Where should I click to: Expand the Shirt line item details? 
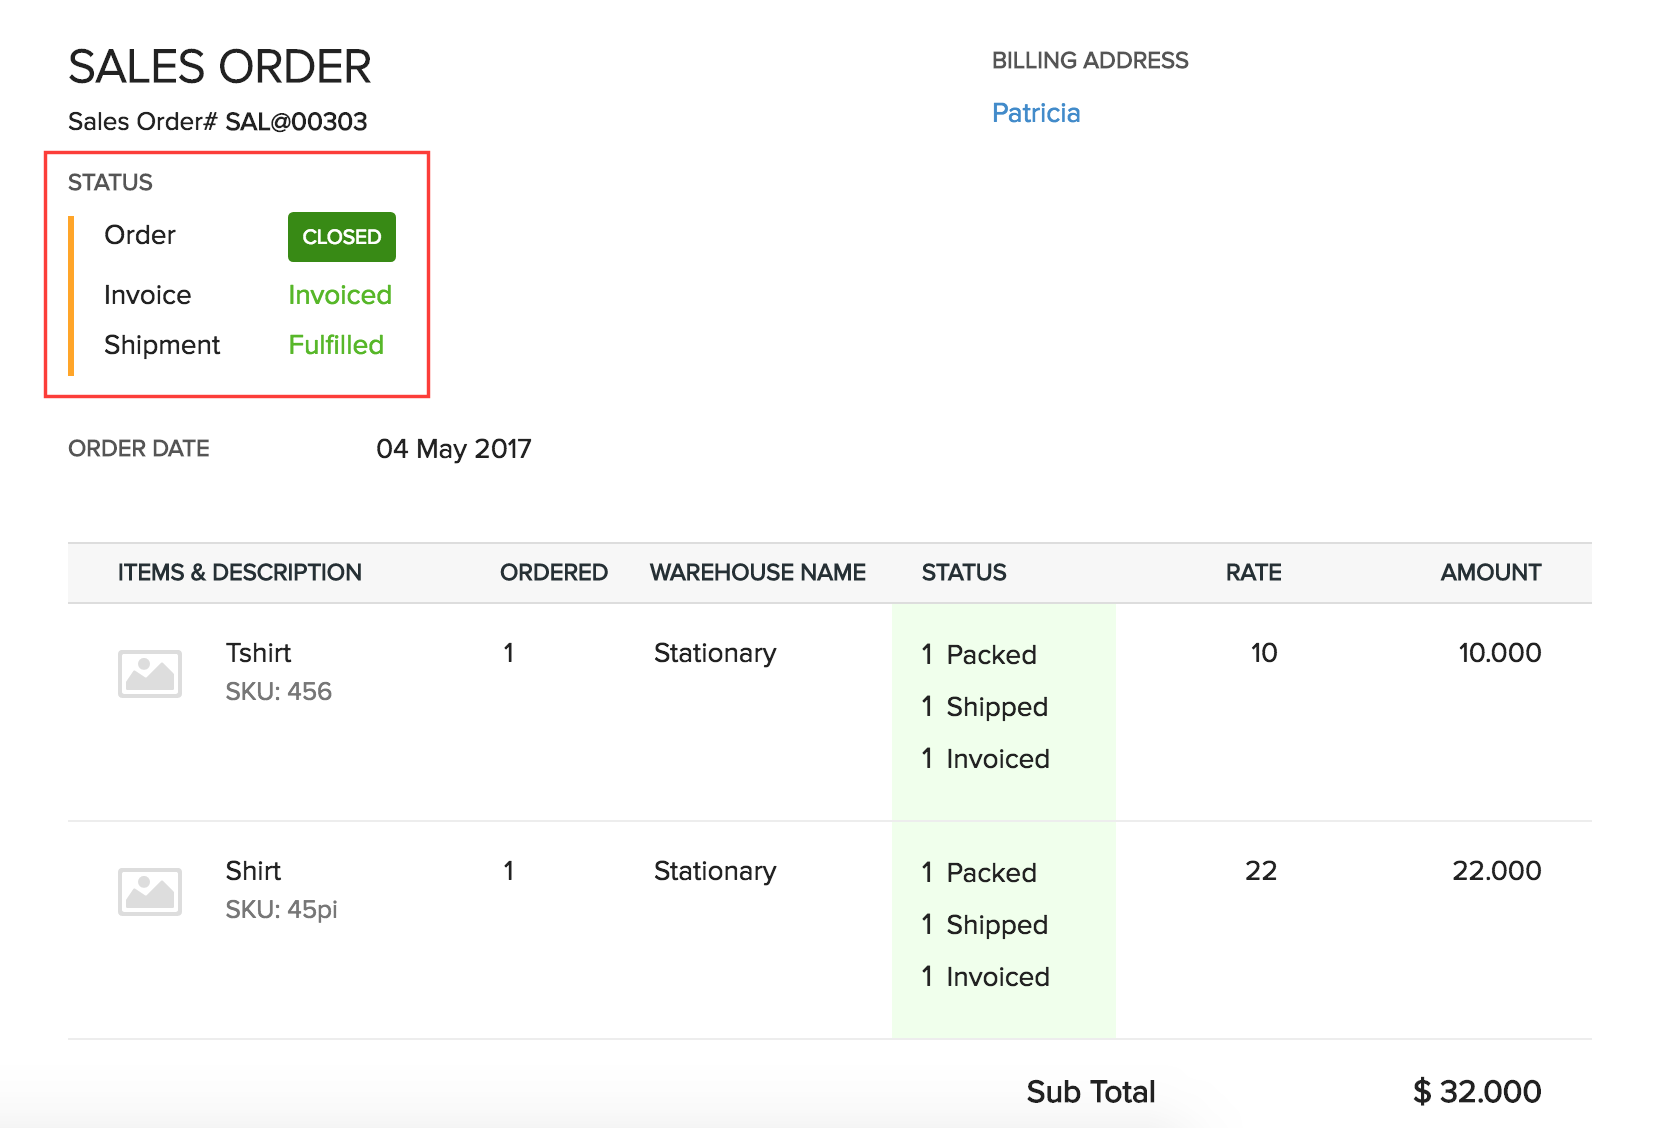[x=252, y=871]
